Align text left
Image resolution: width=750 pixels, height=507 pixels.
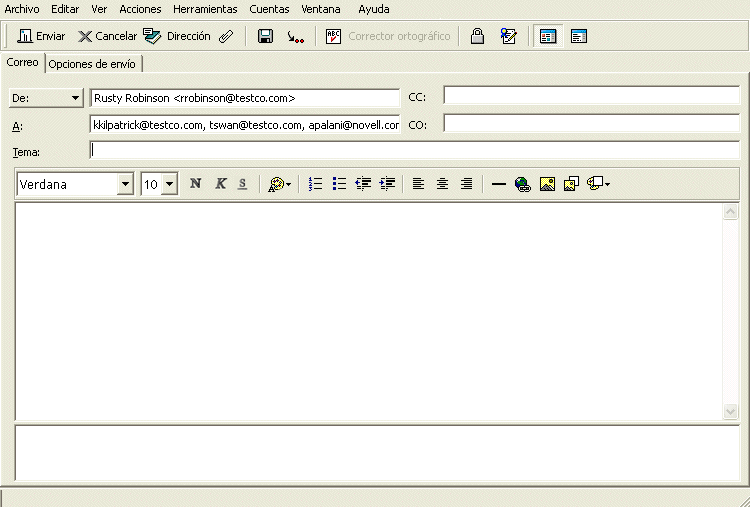(419, 184)
